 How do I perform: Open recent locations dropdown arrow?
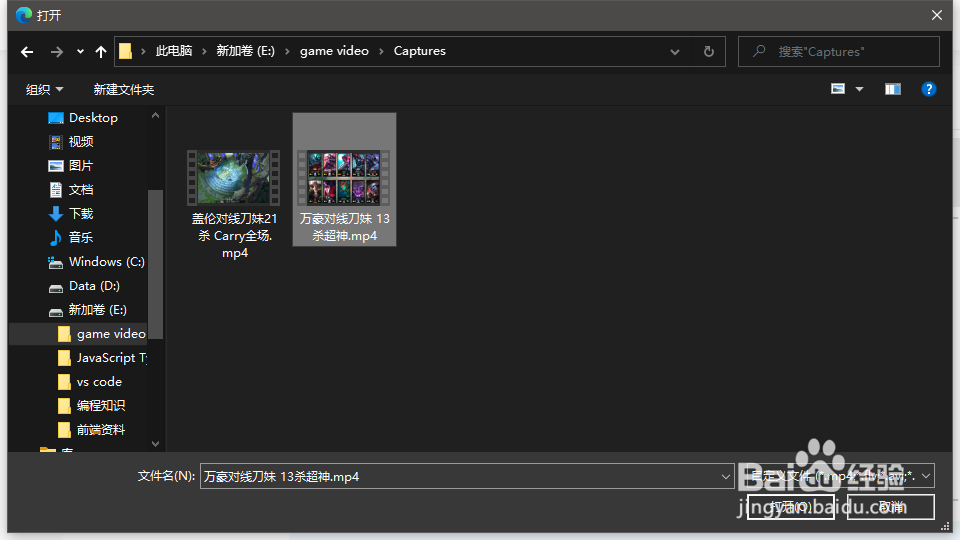[x=80, y=52]
